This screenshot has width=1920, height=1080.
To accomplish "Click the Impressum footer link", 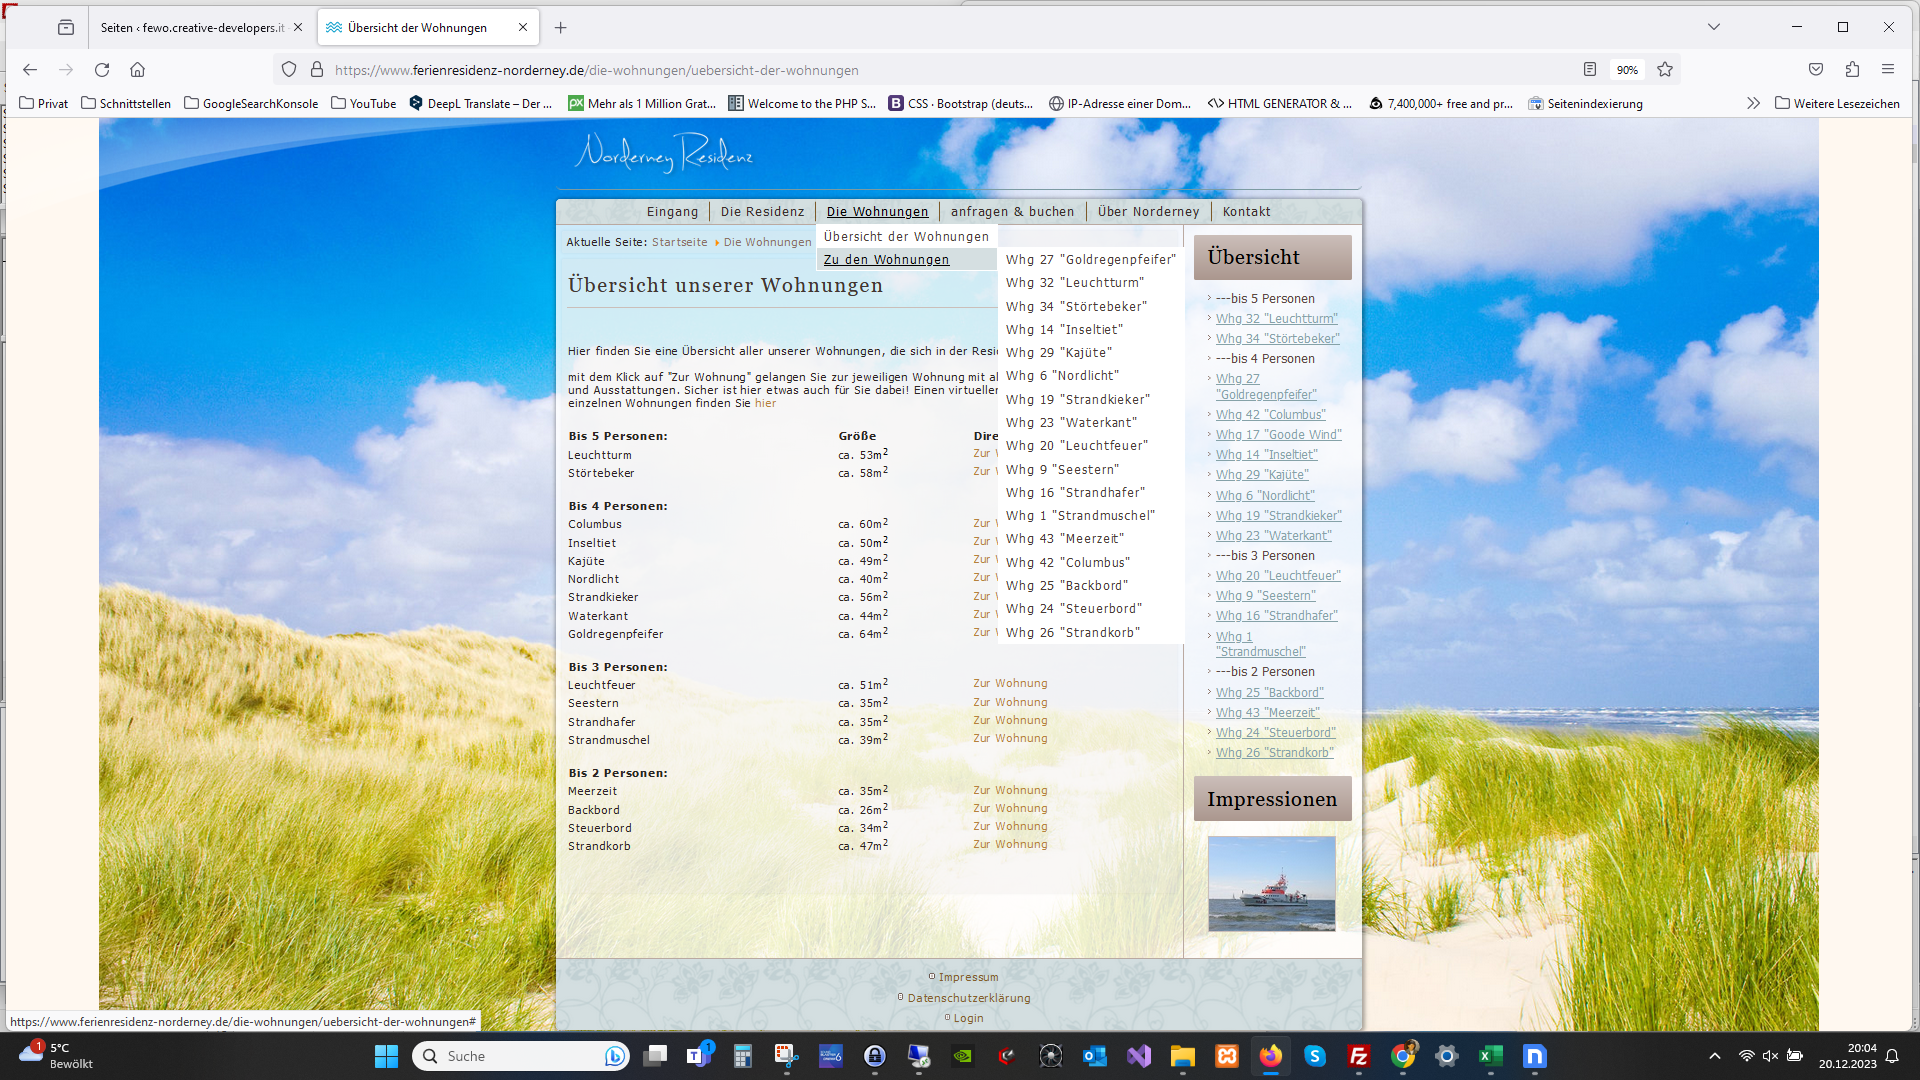I will coord(968,977).
